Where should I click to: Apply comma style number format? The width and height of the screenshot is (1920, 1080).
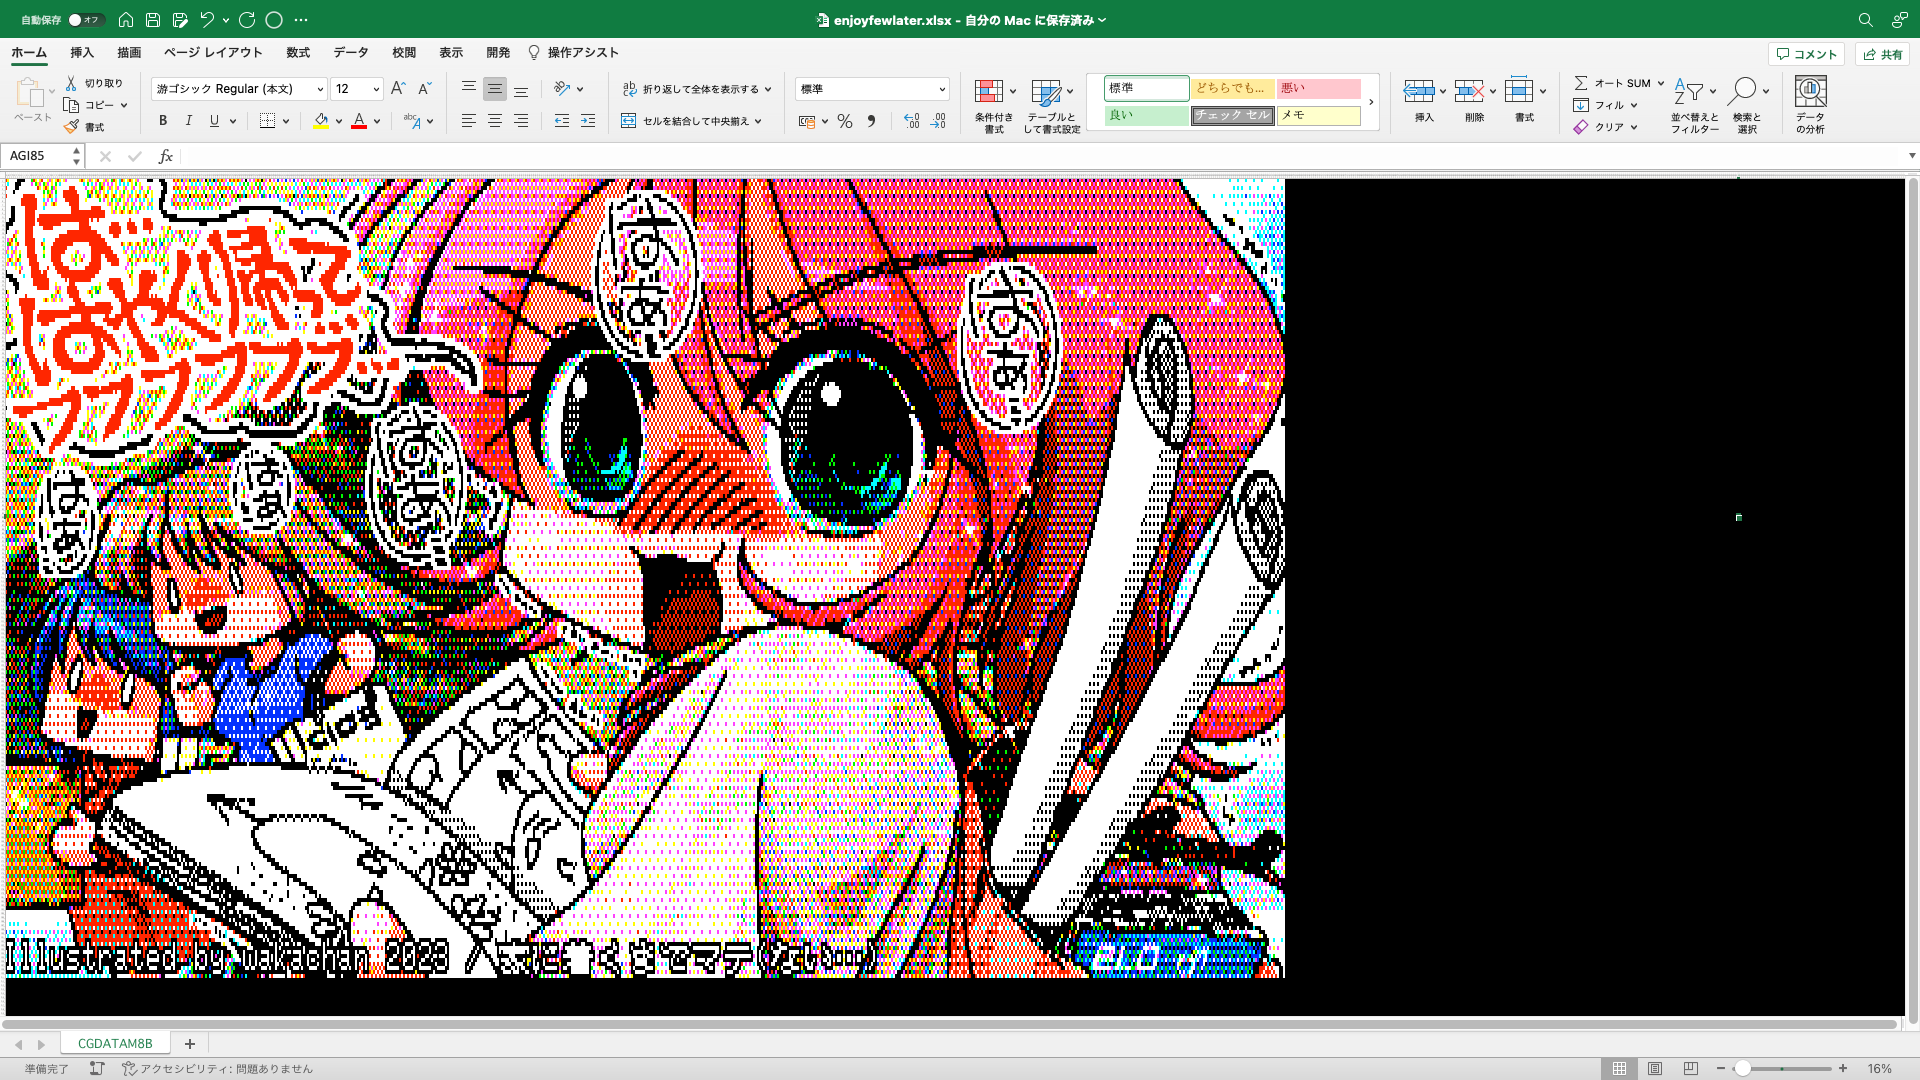pyautogui.click(x=871, y=121)
